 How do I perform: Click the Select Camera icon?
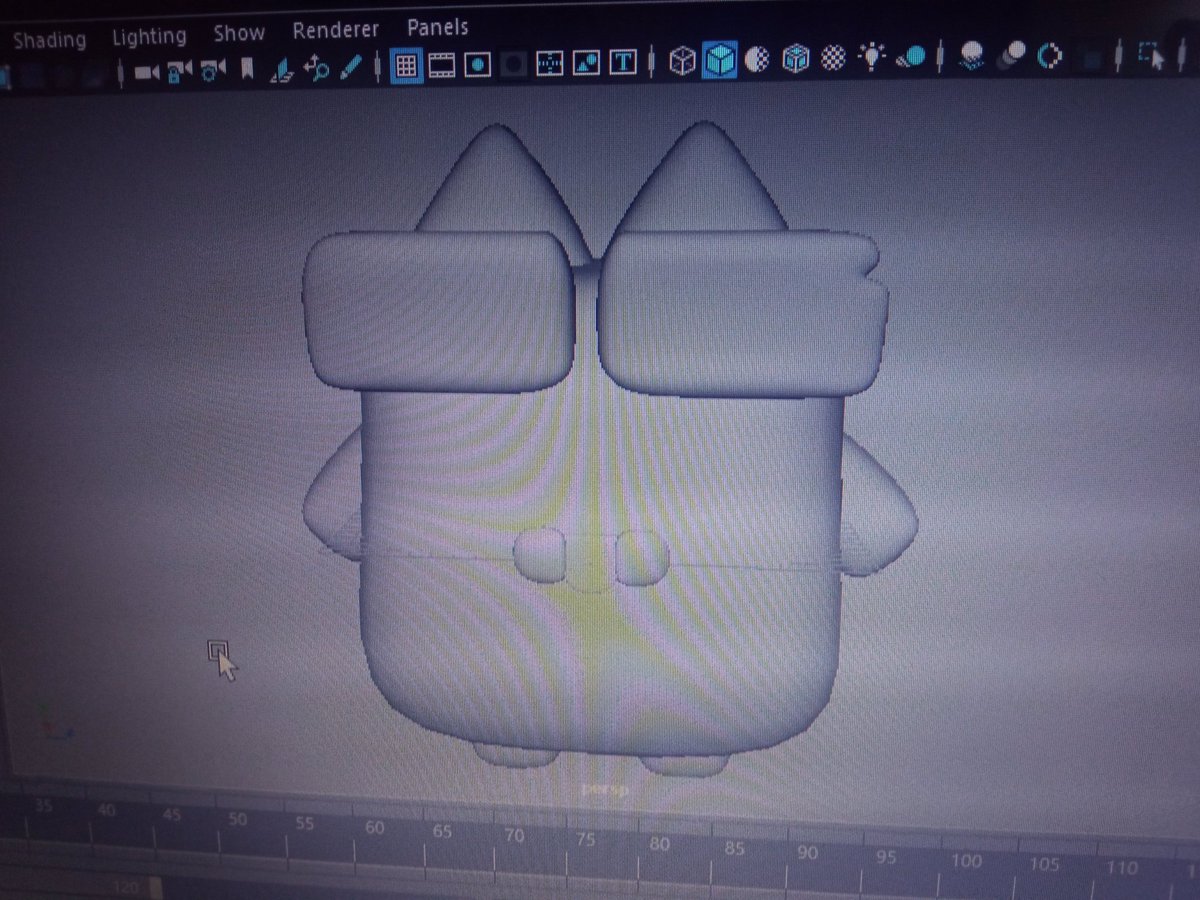tap(147, 72)
